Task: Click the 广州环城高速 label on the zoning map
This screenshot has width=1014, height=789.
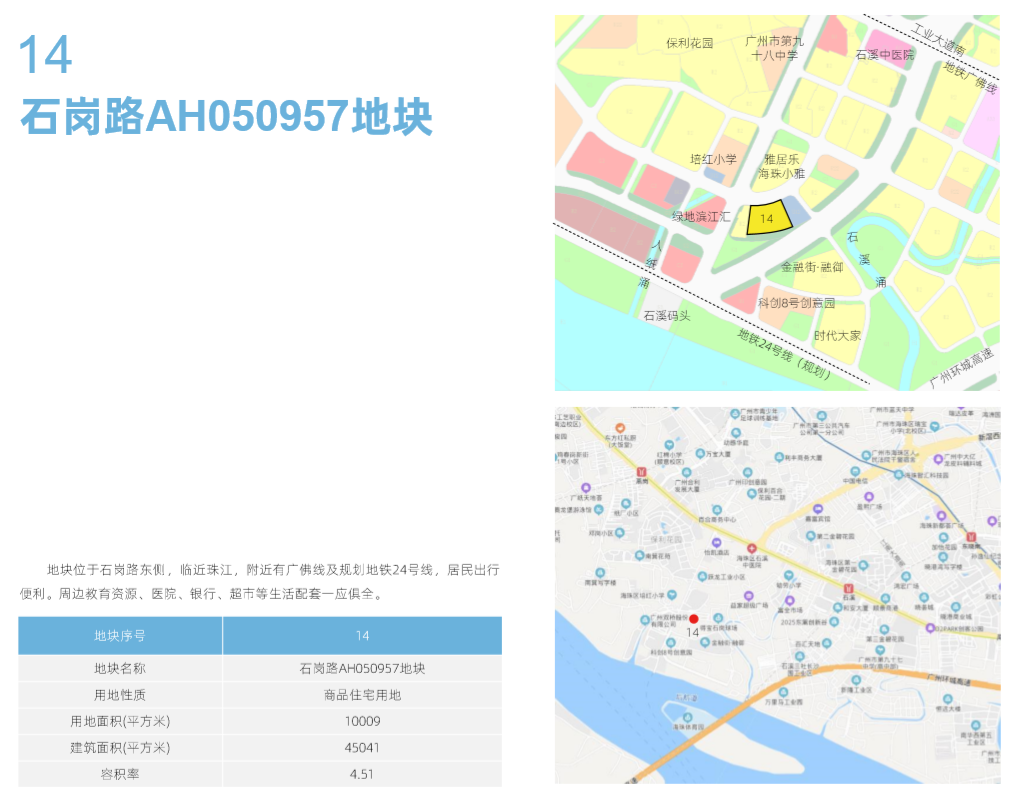Action: [x=961, y=367]
